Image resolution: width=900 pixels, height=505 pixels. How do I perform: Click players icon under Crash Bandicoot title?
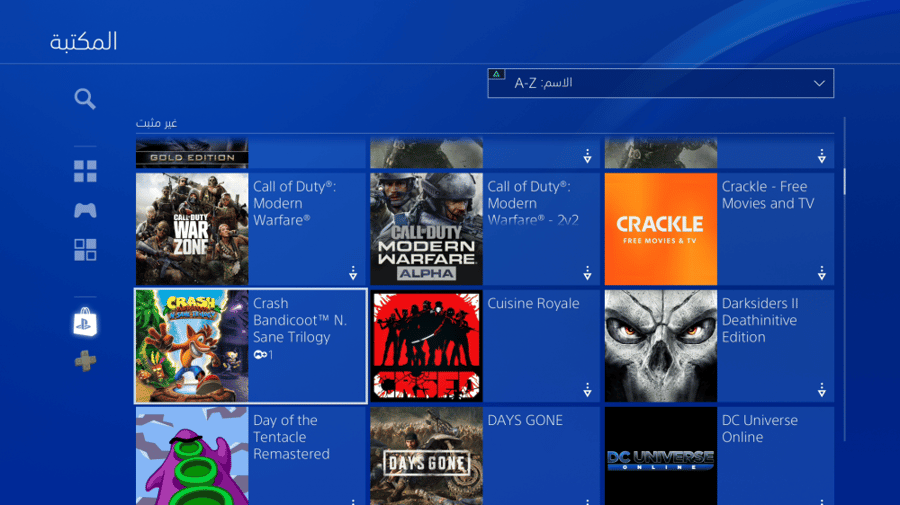click(x=263, y=355)
